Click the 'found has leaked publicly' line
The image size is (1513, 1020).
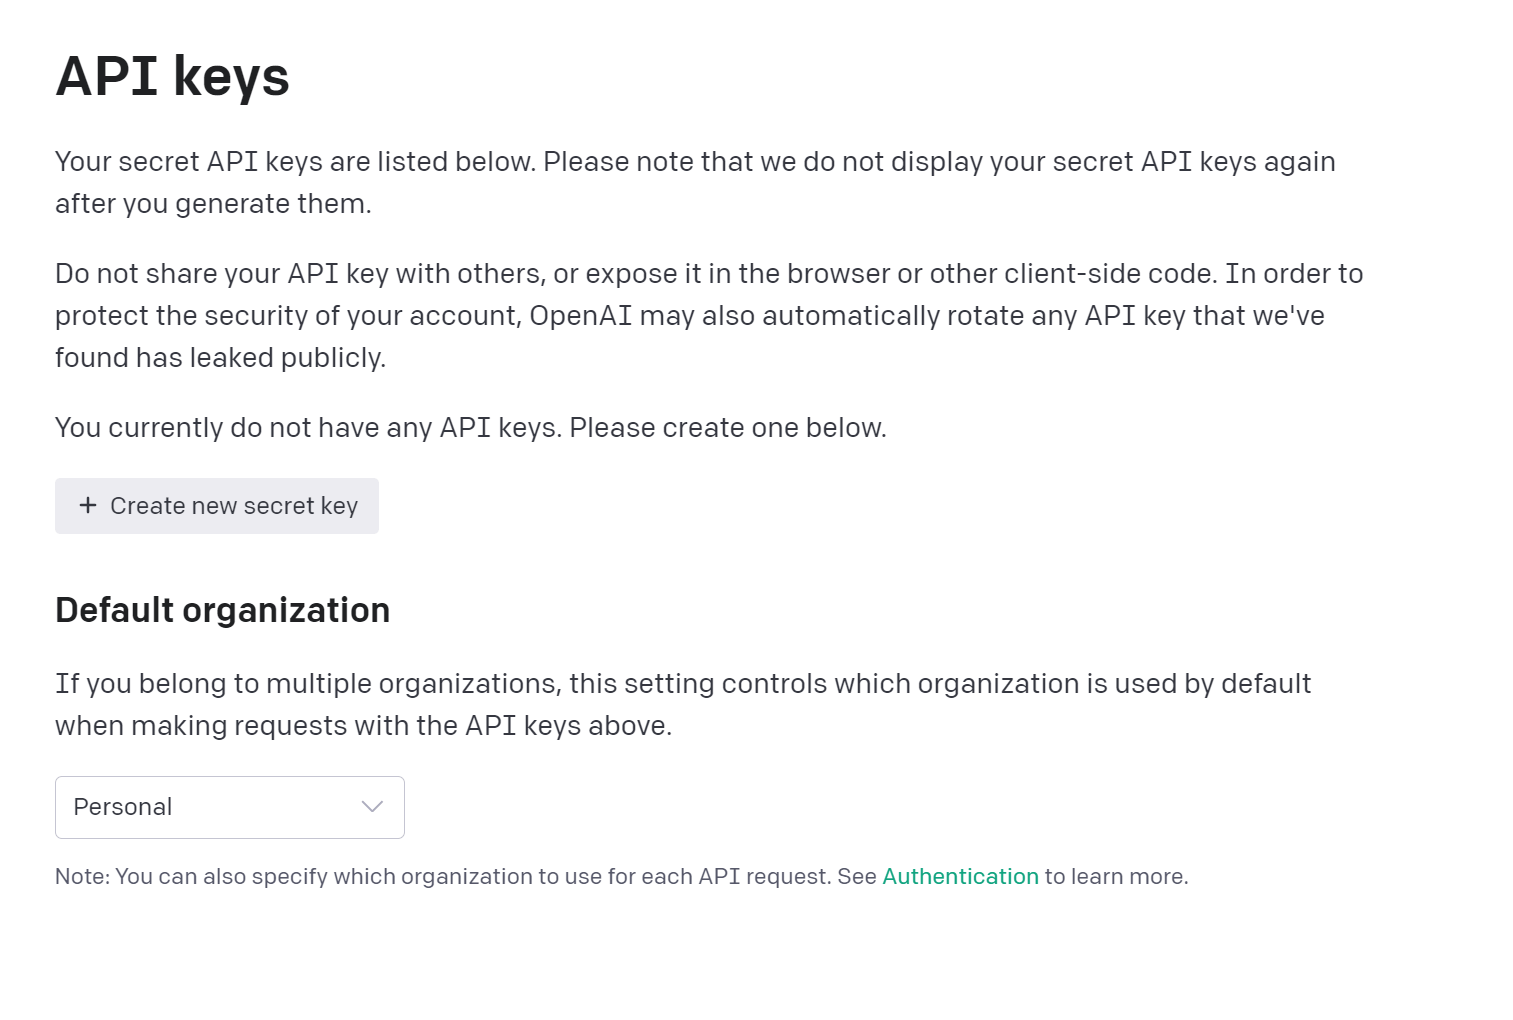pyautogui.click(x=220, y=358)
